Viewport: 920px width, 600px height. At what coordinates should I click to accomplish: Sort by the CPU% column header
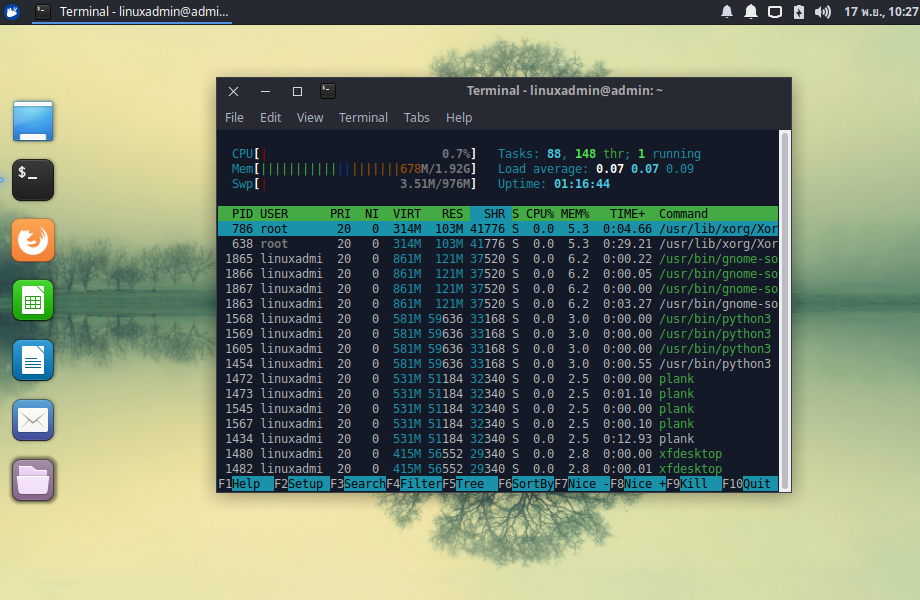click(540, 214)
